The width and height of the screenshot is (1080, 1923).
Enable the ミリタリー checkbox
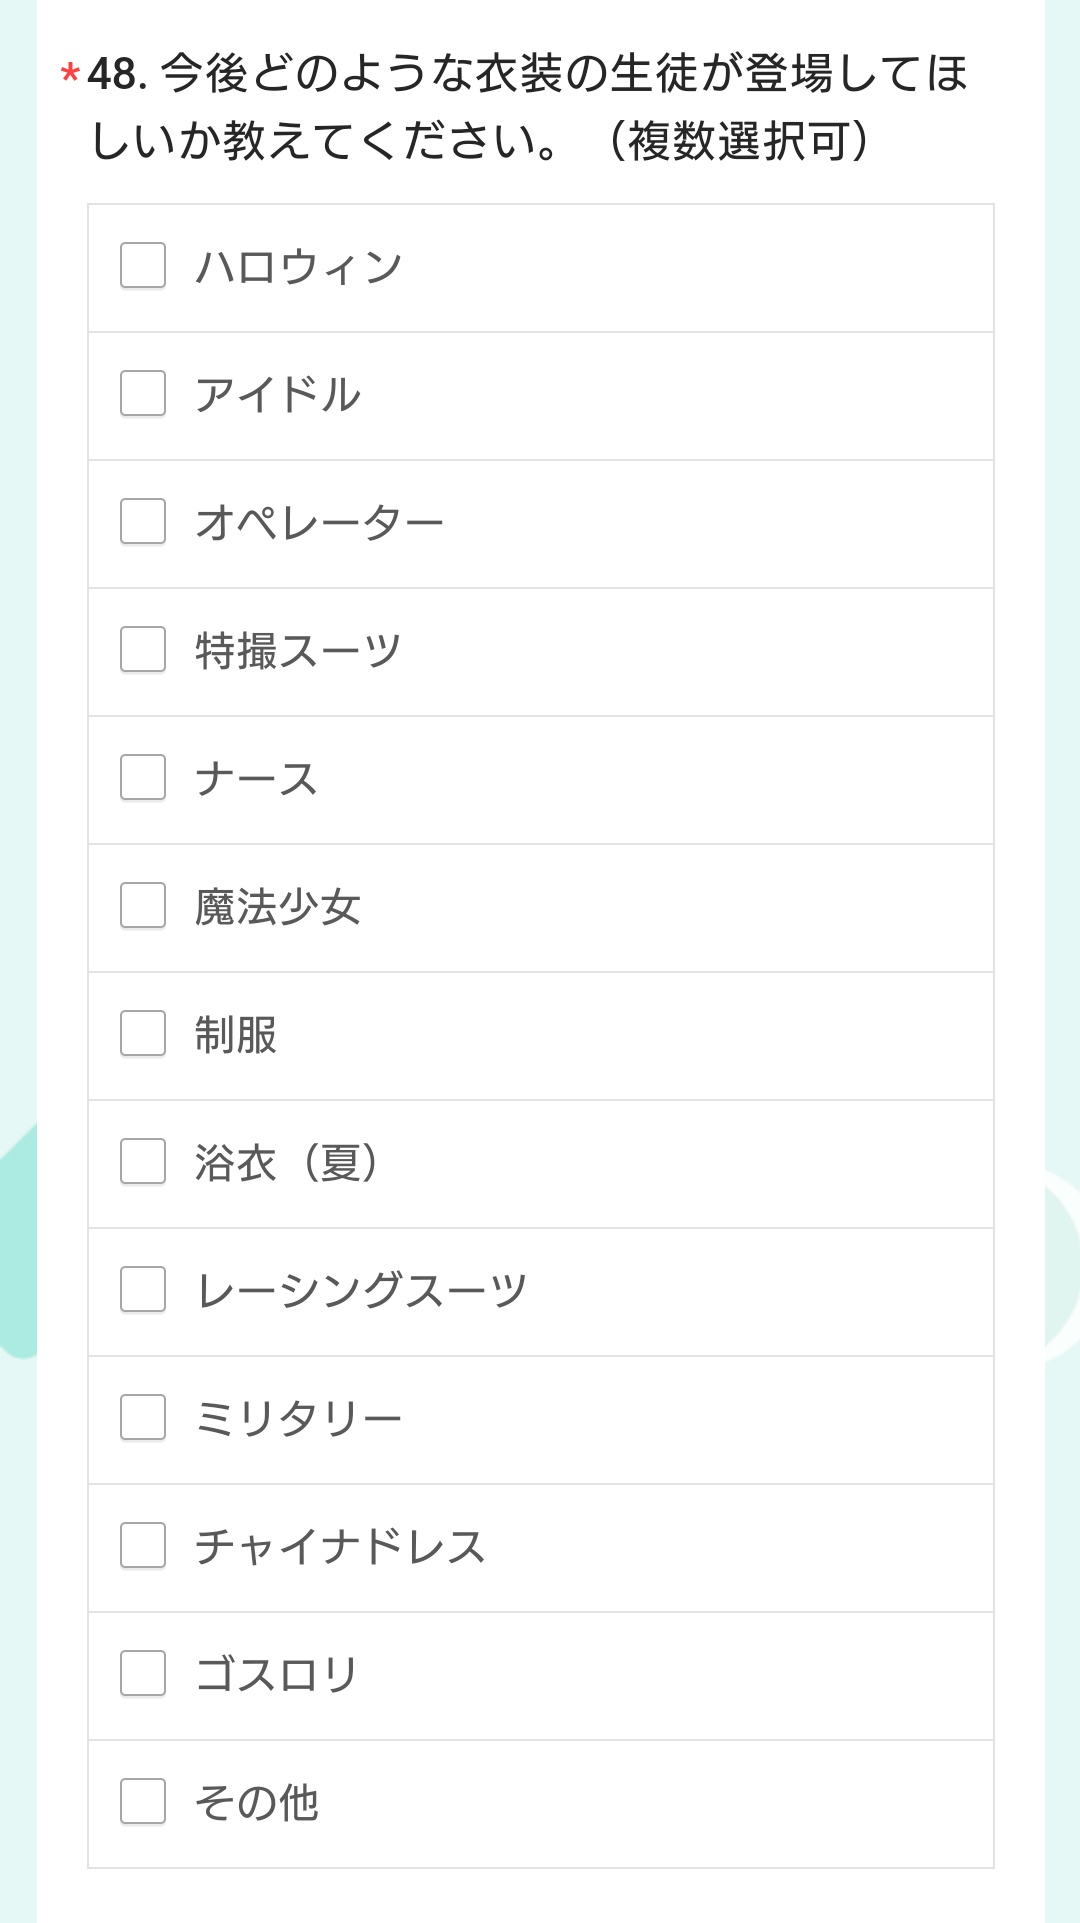pyautogui.click(x=143, y=1417)
